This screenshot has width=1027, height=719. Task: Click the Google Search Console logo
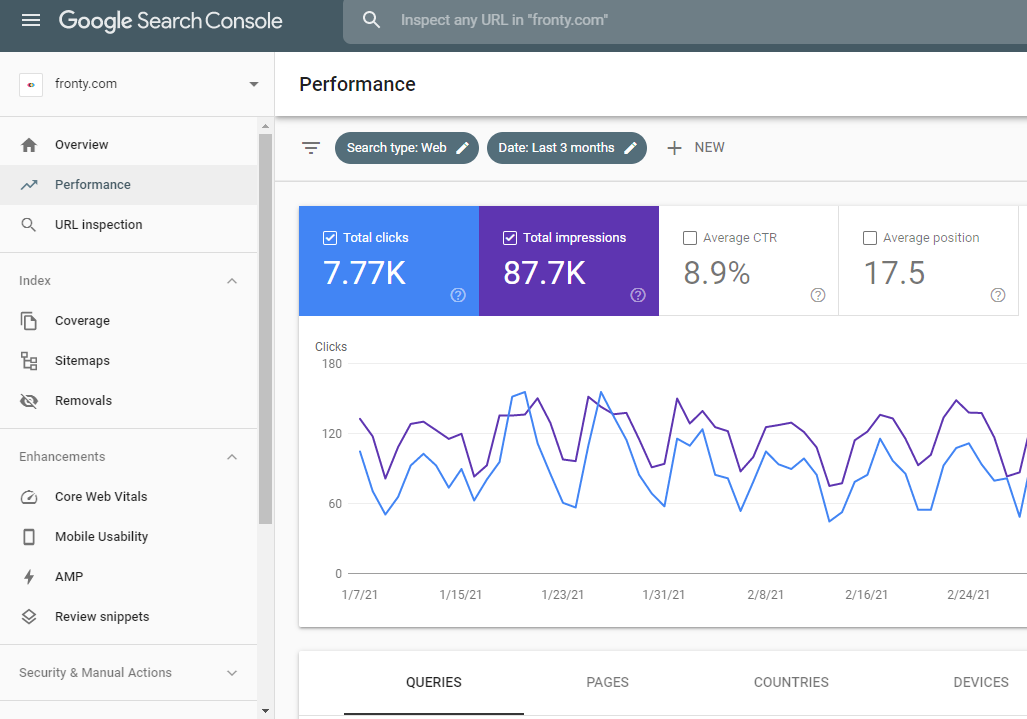170,20
